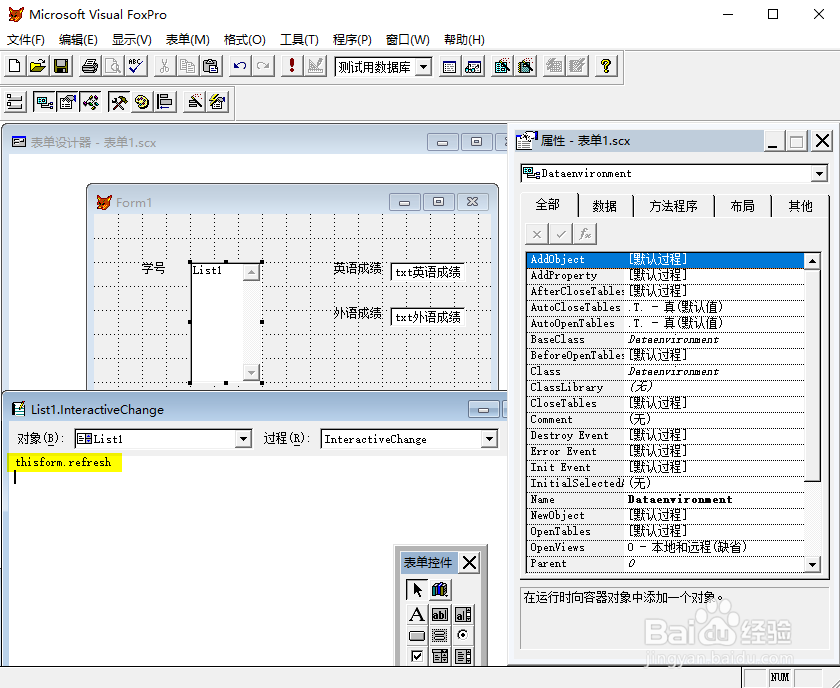Image resolution: width=840 pixels, height=688 pixels.
Task: Open the 编辑(E) menu
Action: click(78, 40)
